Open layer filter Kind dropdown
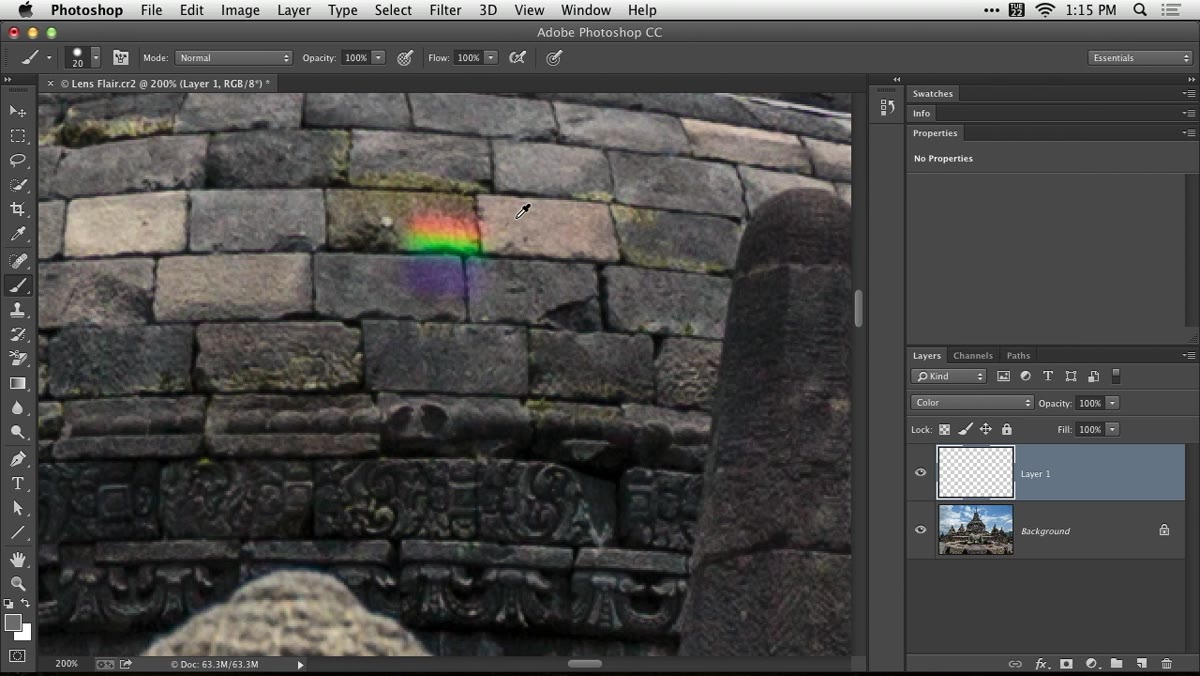This screenshot has height=676, width=1200. (x=949, y=376)
